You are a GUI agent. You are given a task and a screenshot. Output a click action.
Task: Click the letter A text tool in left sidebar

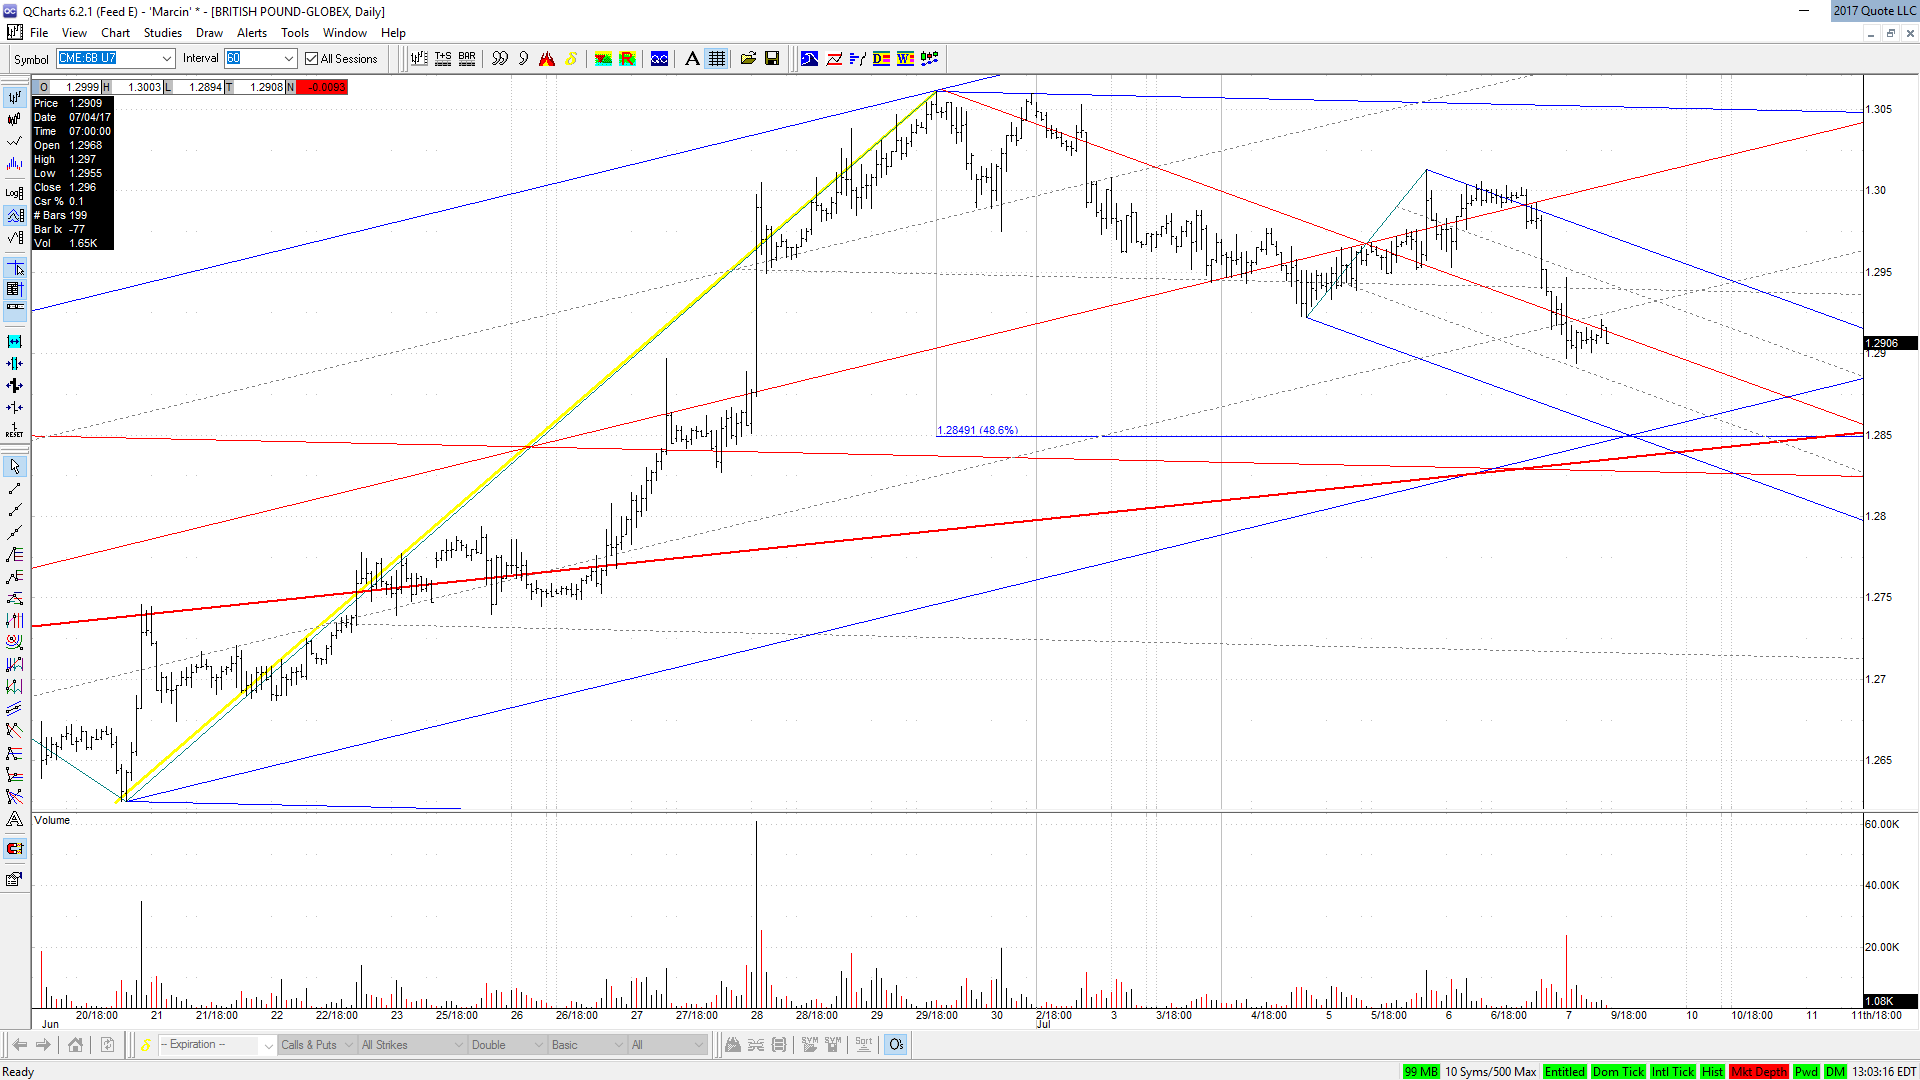pos(14,819)
